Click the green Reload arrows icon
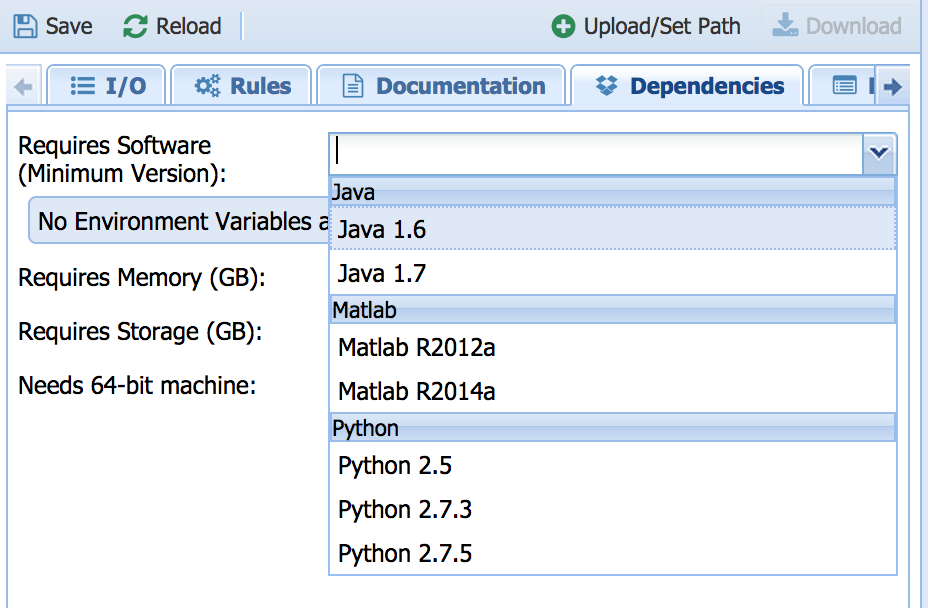This screenshot has width=928, height=608. (x=135, y=26)
